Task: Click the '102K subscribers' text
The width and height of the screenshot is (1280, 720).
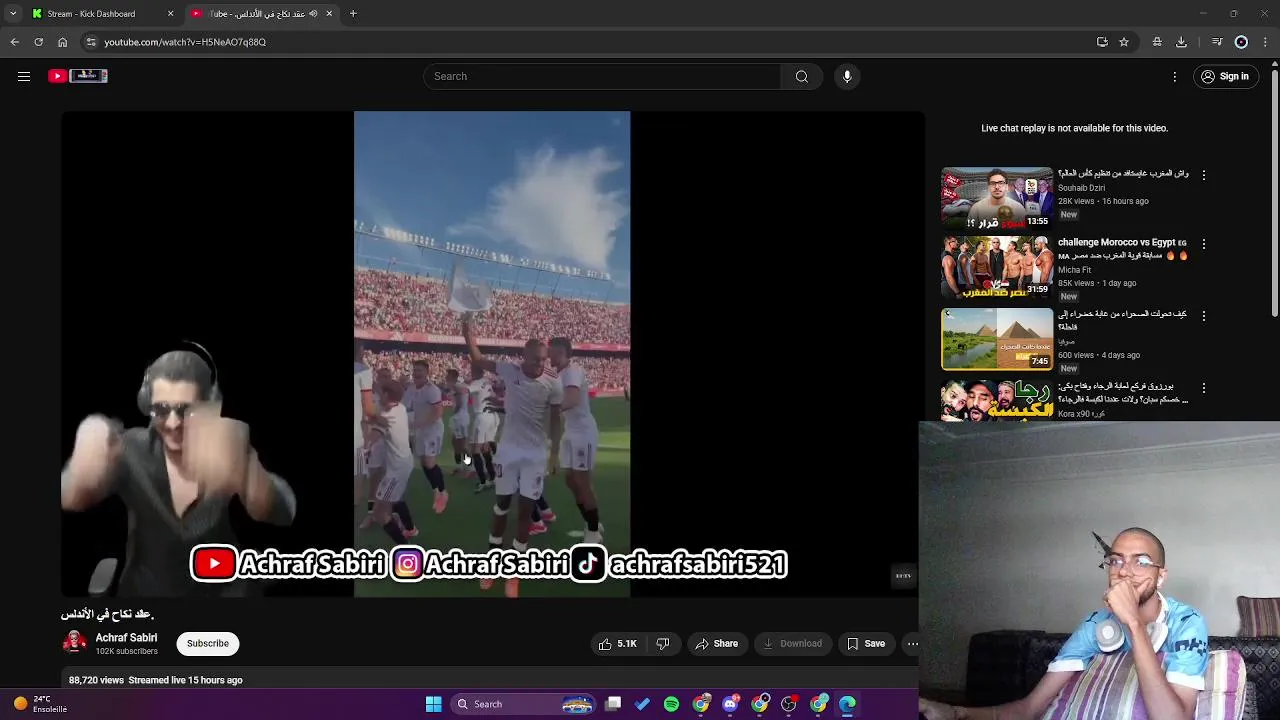Action: click(126, 651)
